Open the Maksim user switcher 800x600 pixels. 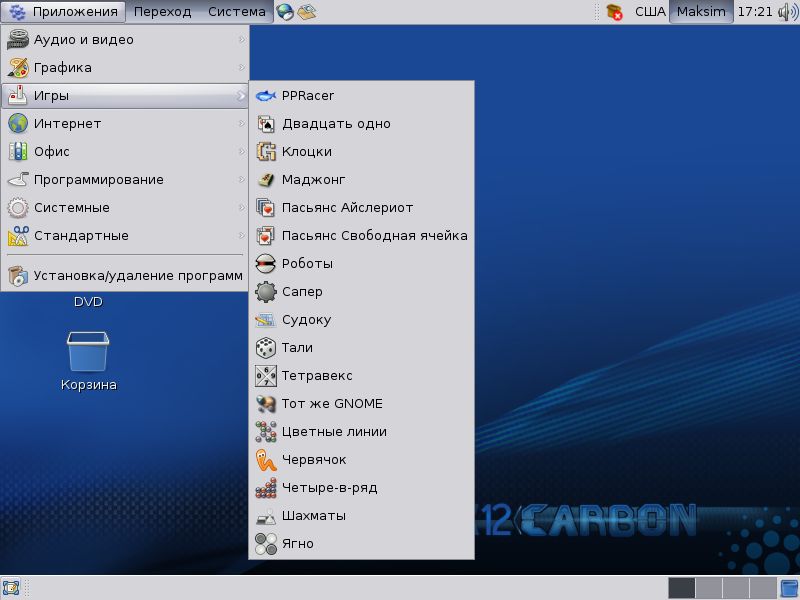pos(701,11)
